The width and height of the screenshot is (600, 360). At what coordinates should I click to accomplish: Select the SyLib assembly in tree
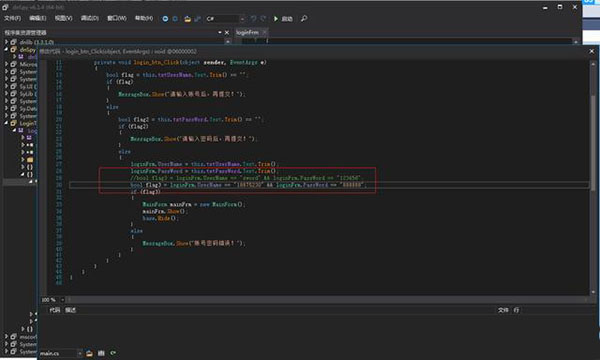(x=28, y=94)
